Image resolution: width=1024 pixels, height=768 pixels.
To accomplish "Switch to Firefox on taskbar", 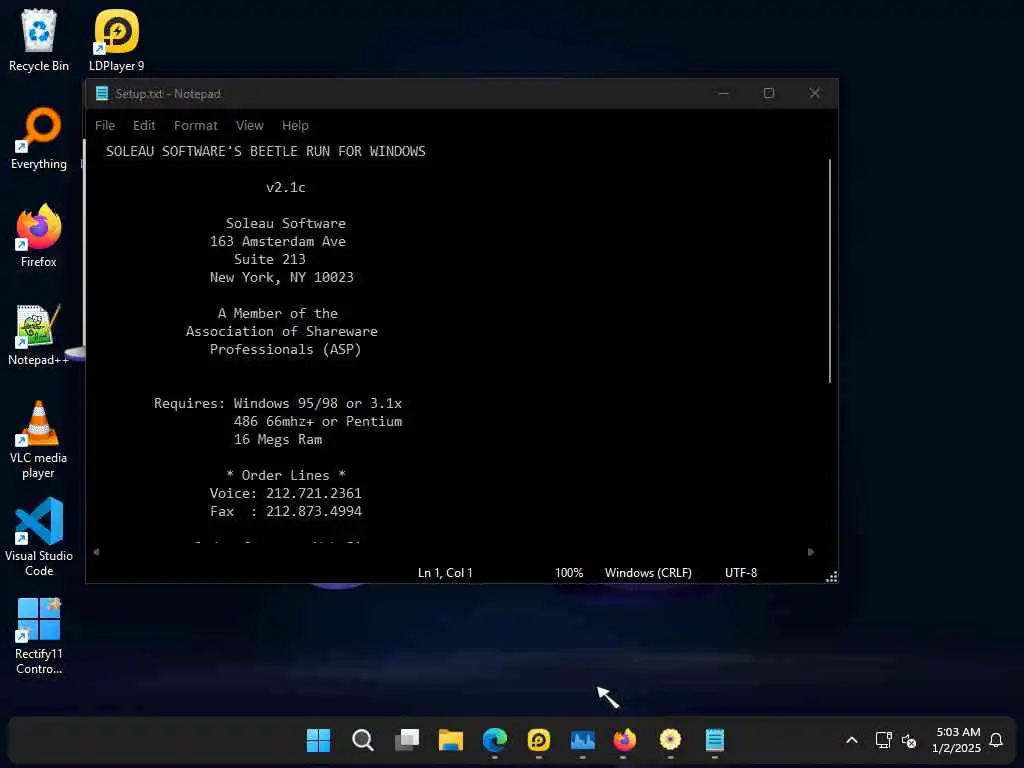I will (x=625, y=740).
